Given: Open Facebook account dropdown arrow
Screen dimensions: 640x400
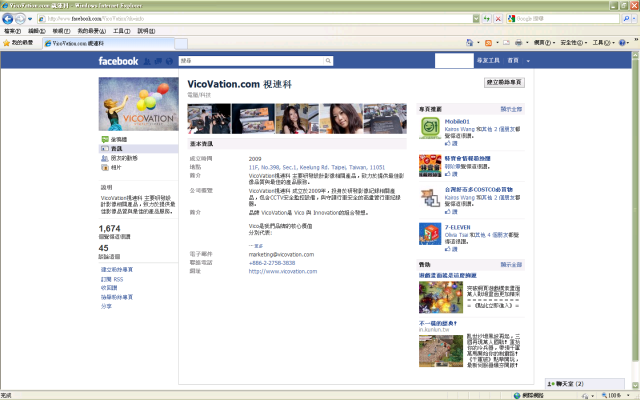Looking at the screenshot, I should (x=528, y=61).
